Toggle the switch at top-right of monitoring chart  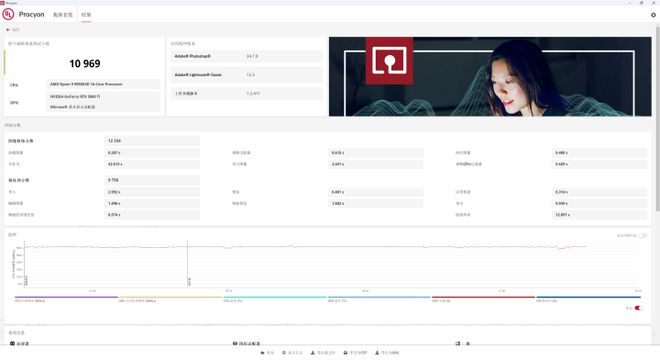point(642,236)
